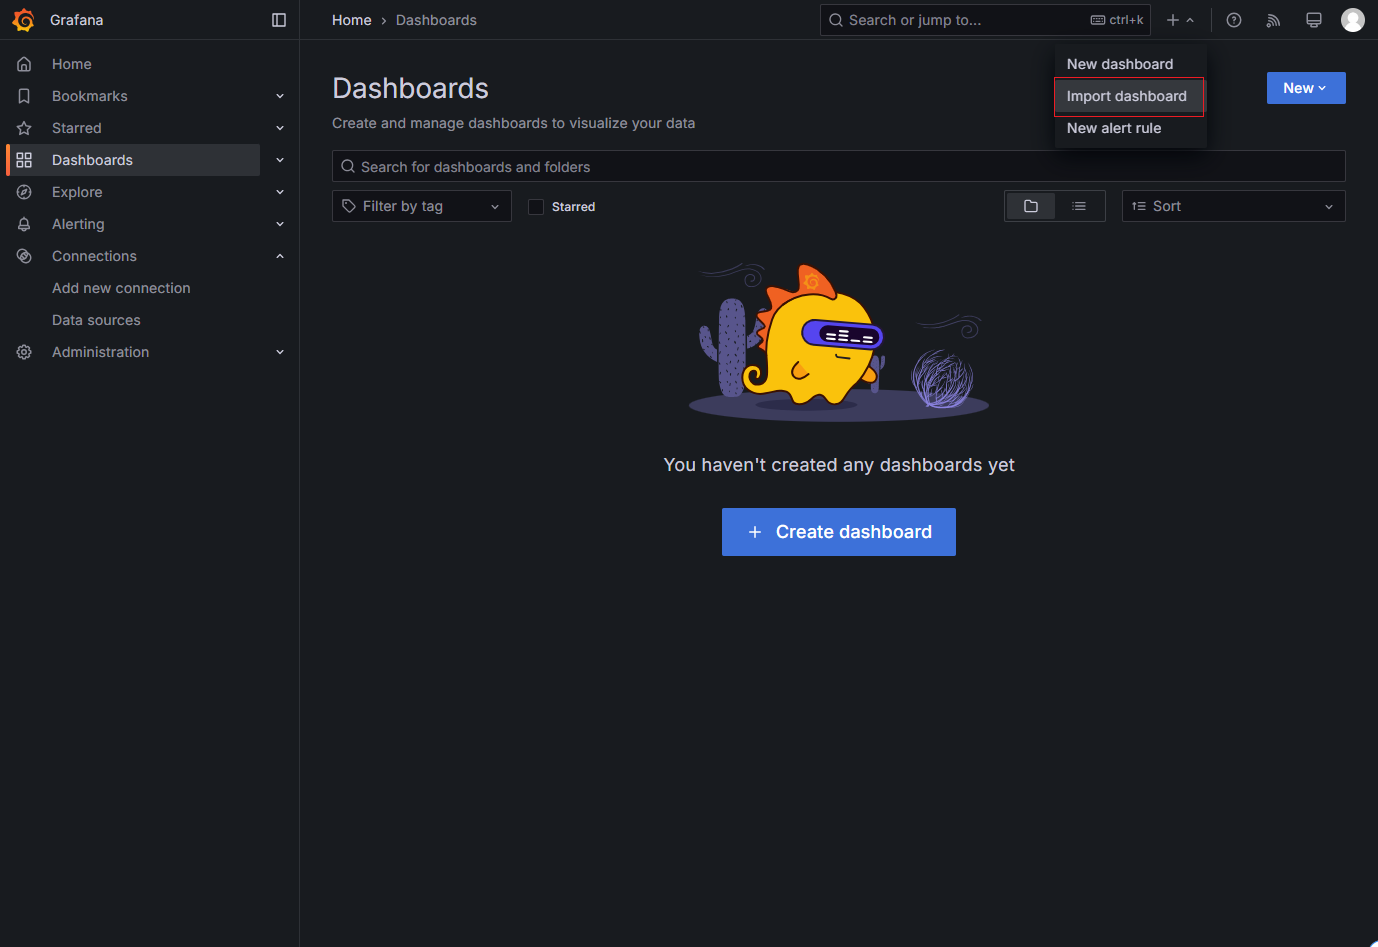Expand the Alerting section chevron

pos(280,224)
